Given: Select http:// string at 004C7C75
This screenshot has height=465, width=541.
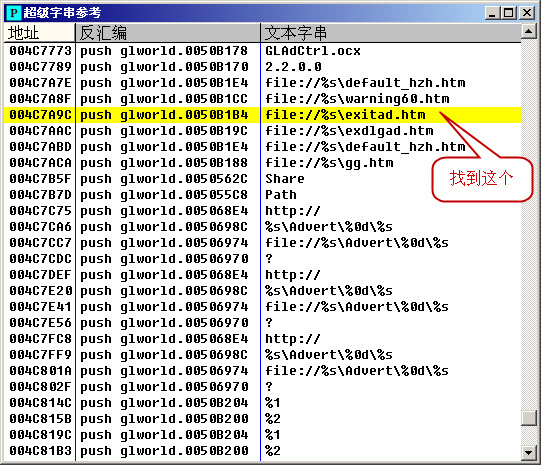Looking at the screenshot, I should pos(293,211).
